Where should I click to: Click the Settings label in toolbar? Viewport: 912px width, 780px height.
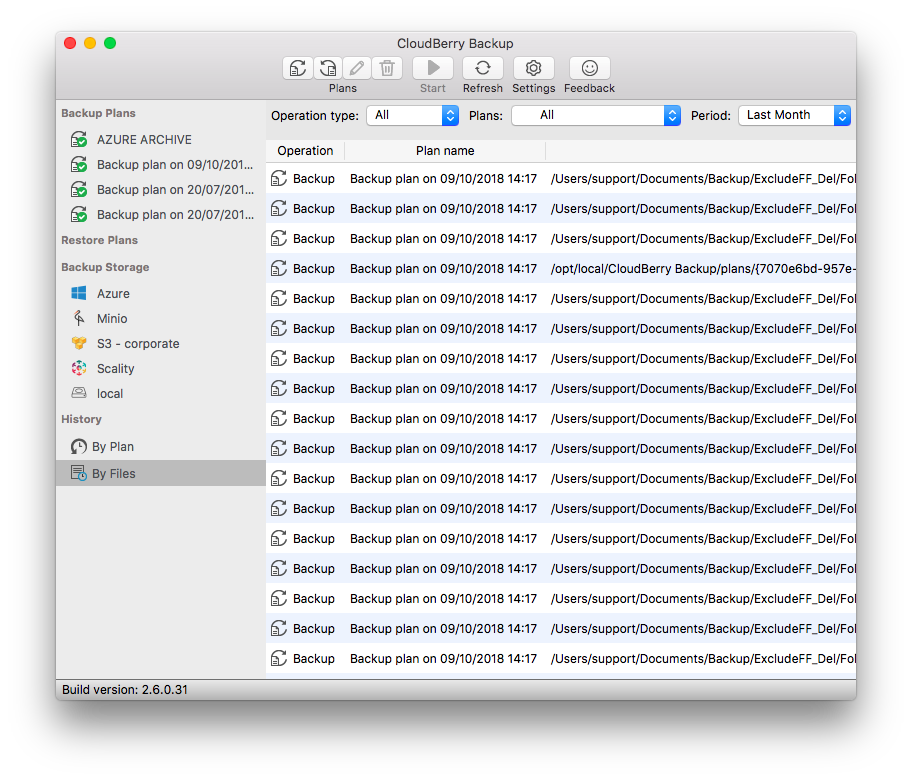533,88
